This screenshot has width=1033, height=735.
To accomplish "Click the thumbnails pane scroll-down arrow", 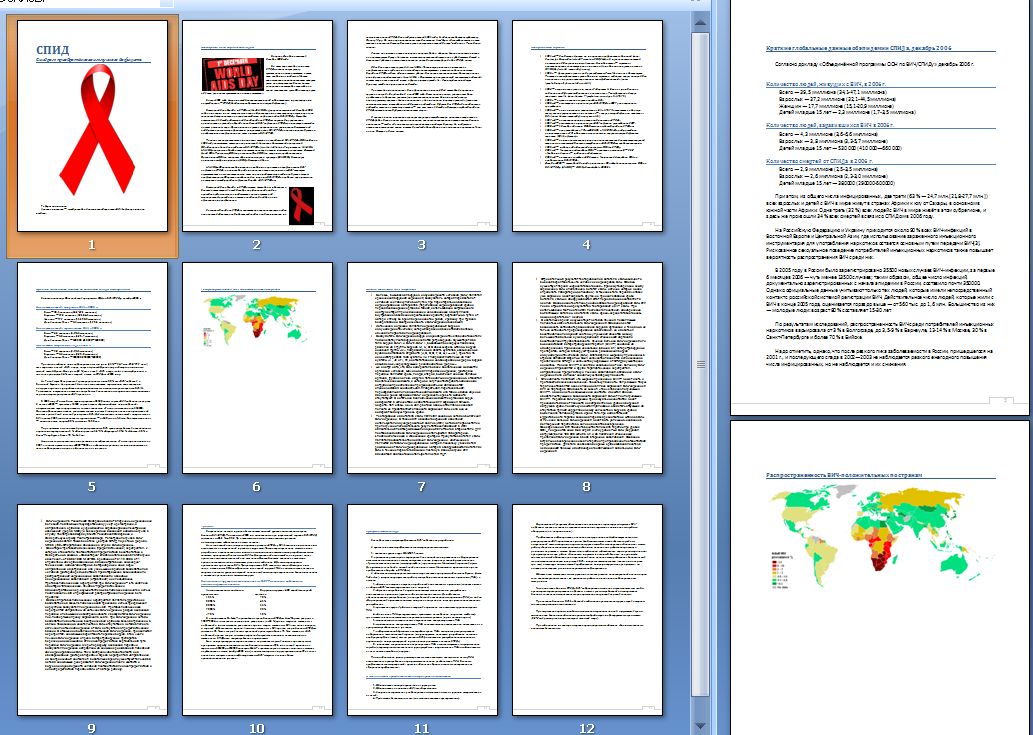I will pyautogui.click(x=700, y=726).
